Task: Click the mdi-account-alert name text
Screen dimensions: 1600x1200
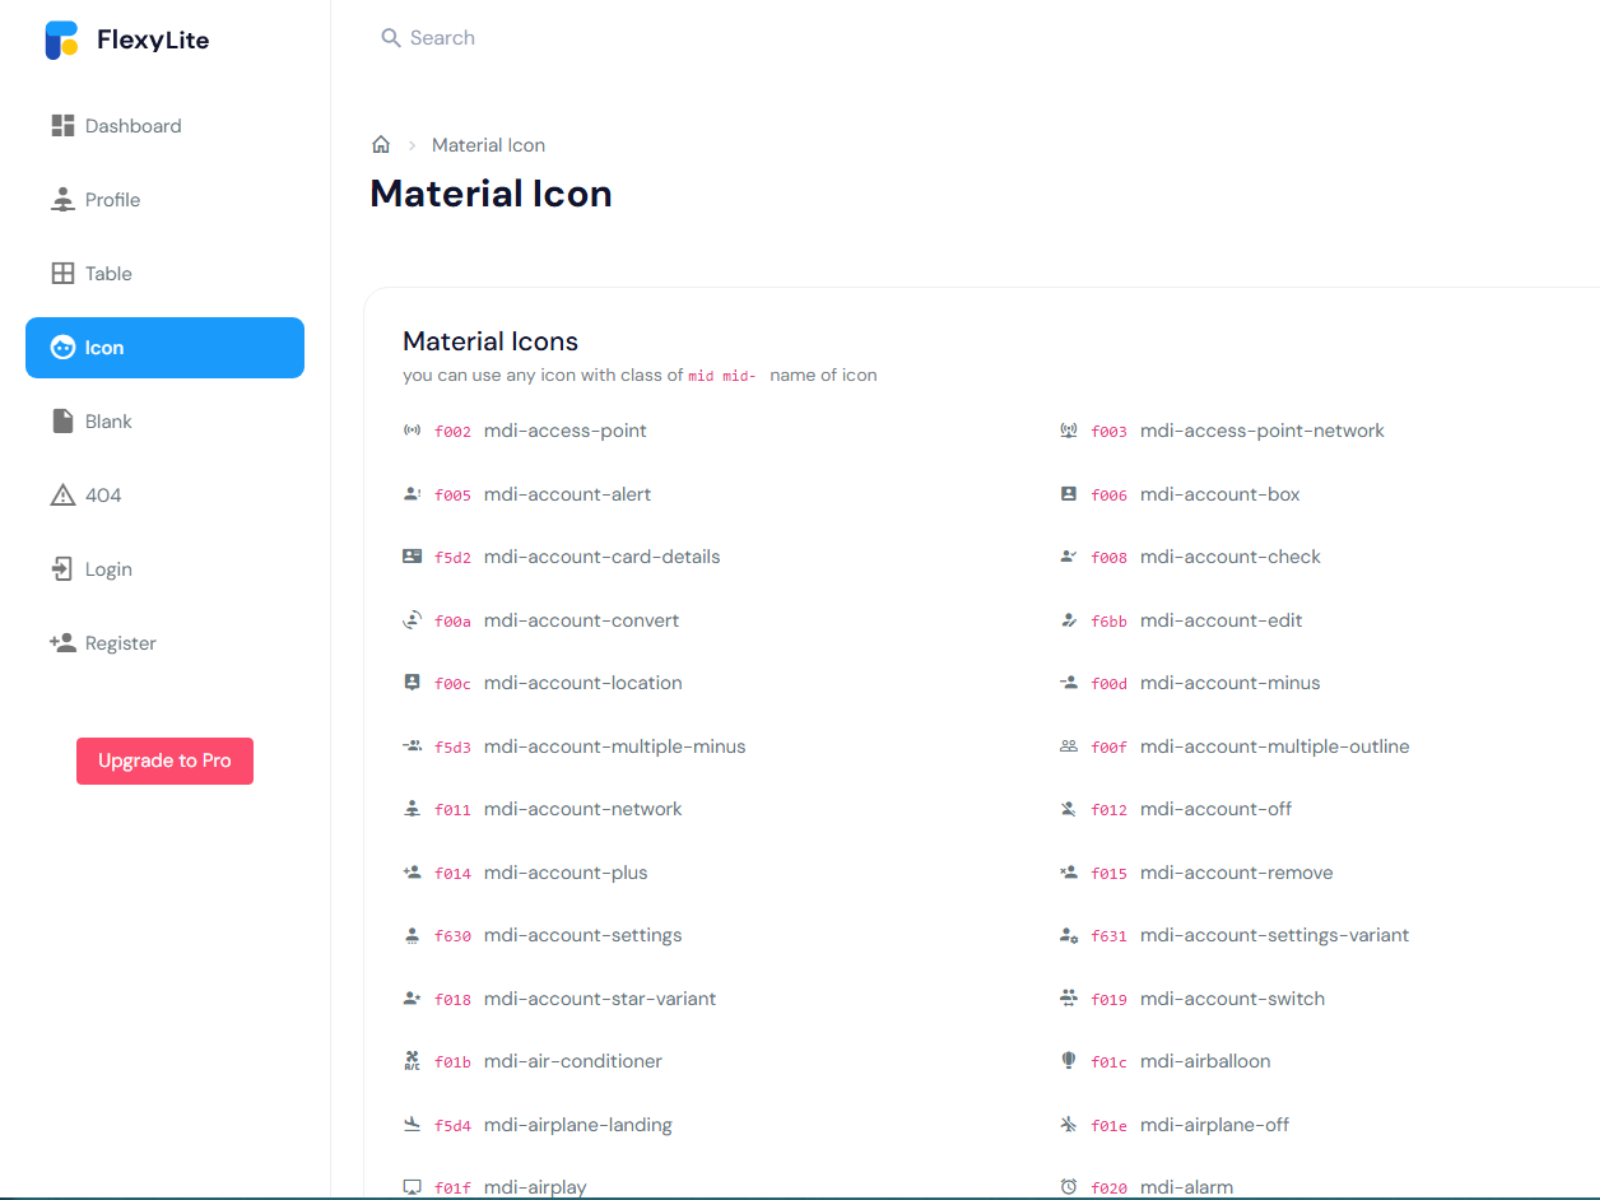Action: pyautogui.click(x=567, y=494)
